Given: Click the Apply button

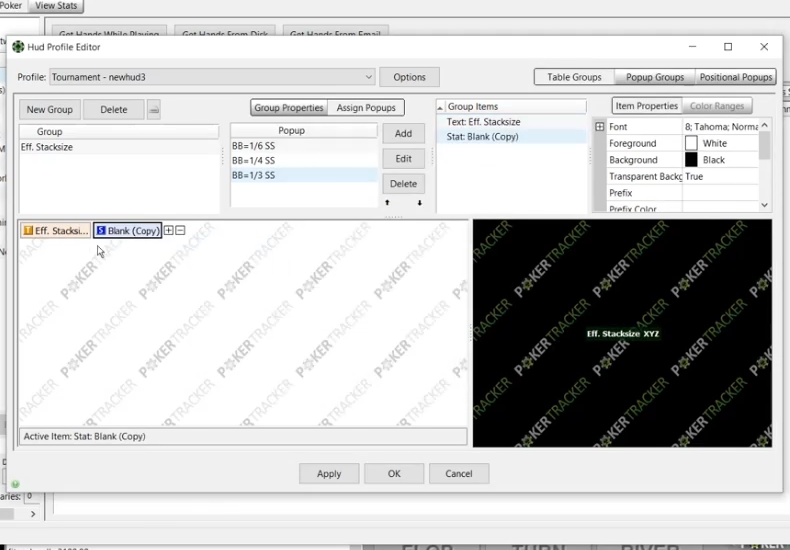Looking at the screenshot, I should pos(329,473).
